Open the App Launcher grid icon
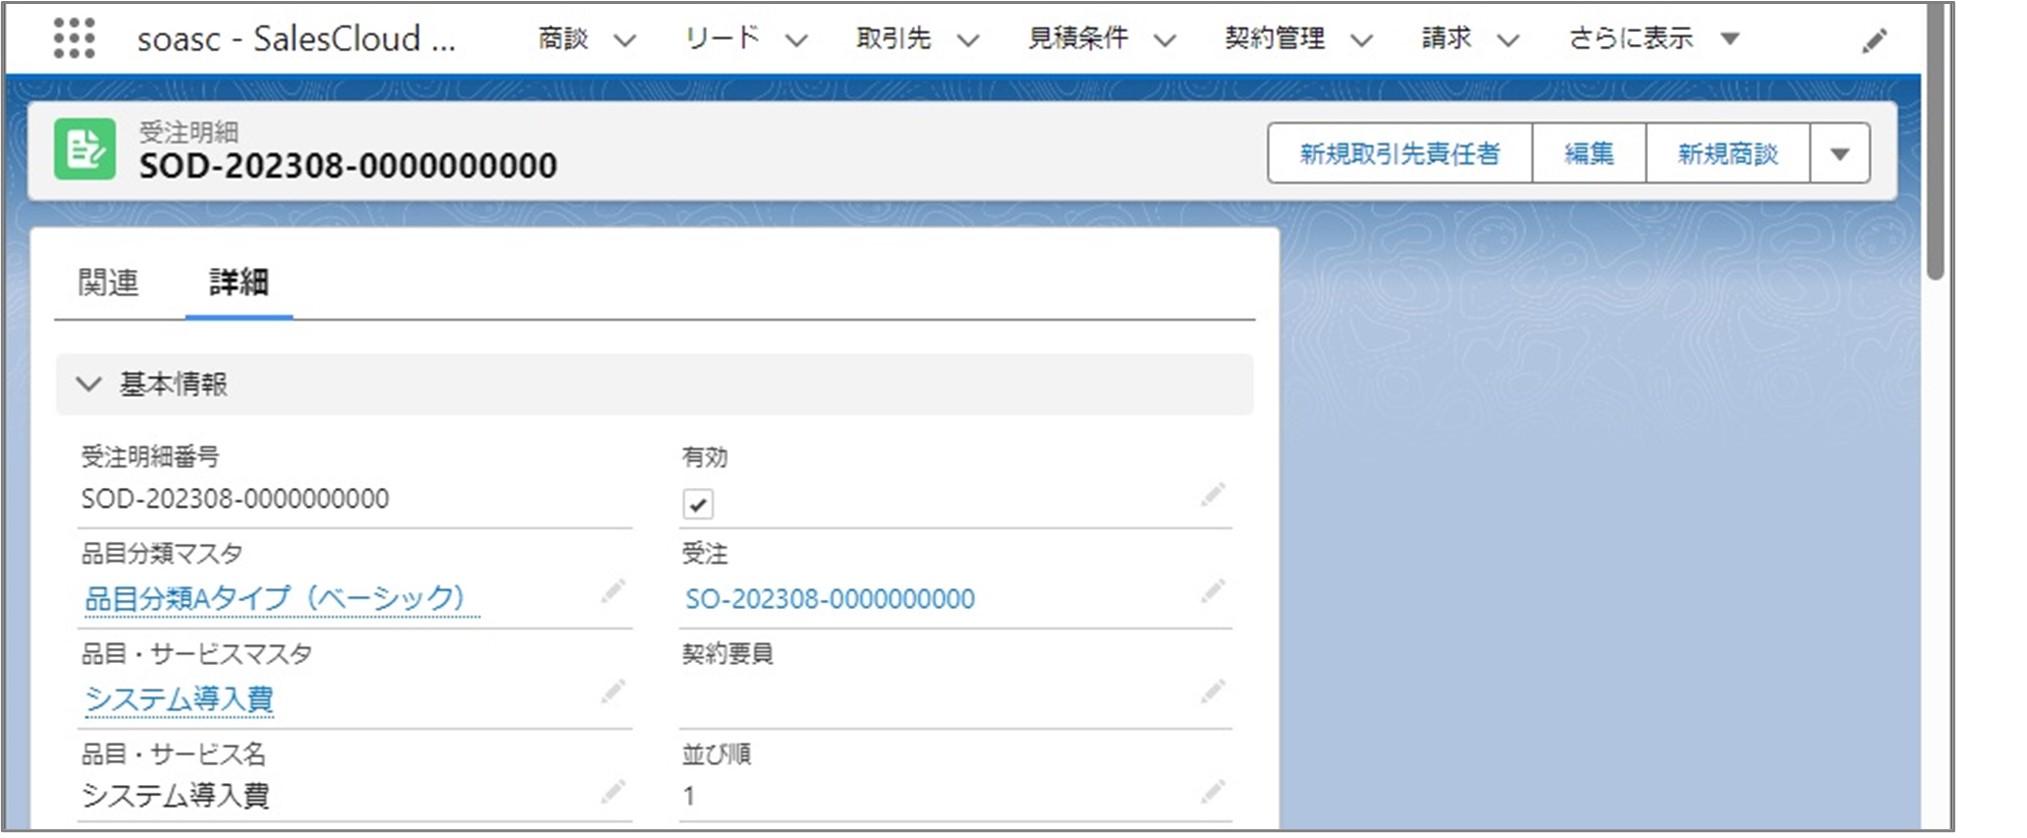The height and width of the screenshot is (838, 2027). click(x=74, y=38)
